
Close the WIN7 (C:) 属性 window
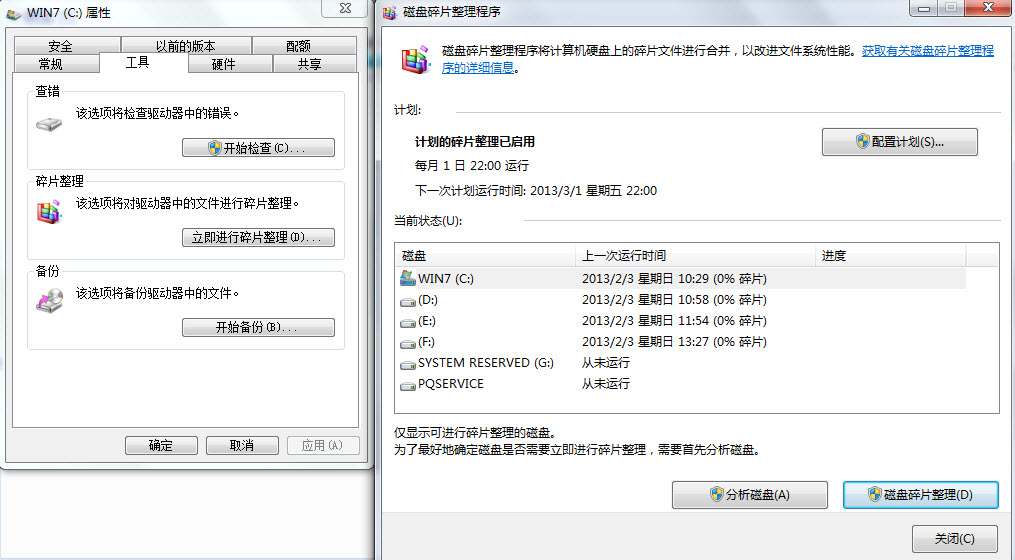[x=345, y=8]
